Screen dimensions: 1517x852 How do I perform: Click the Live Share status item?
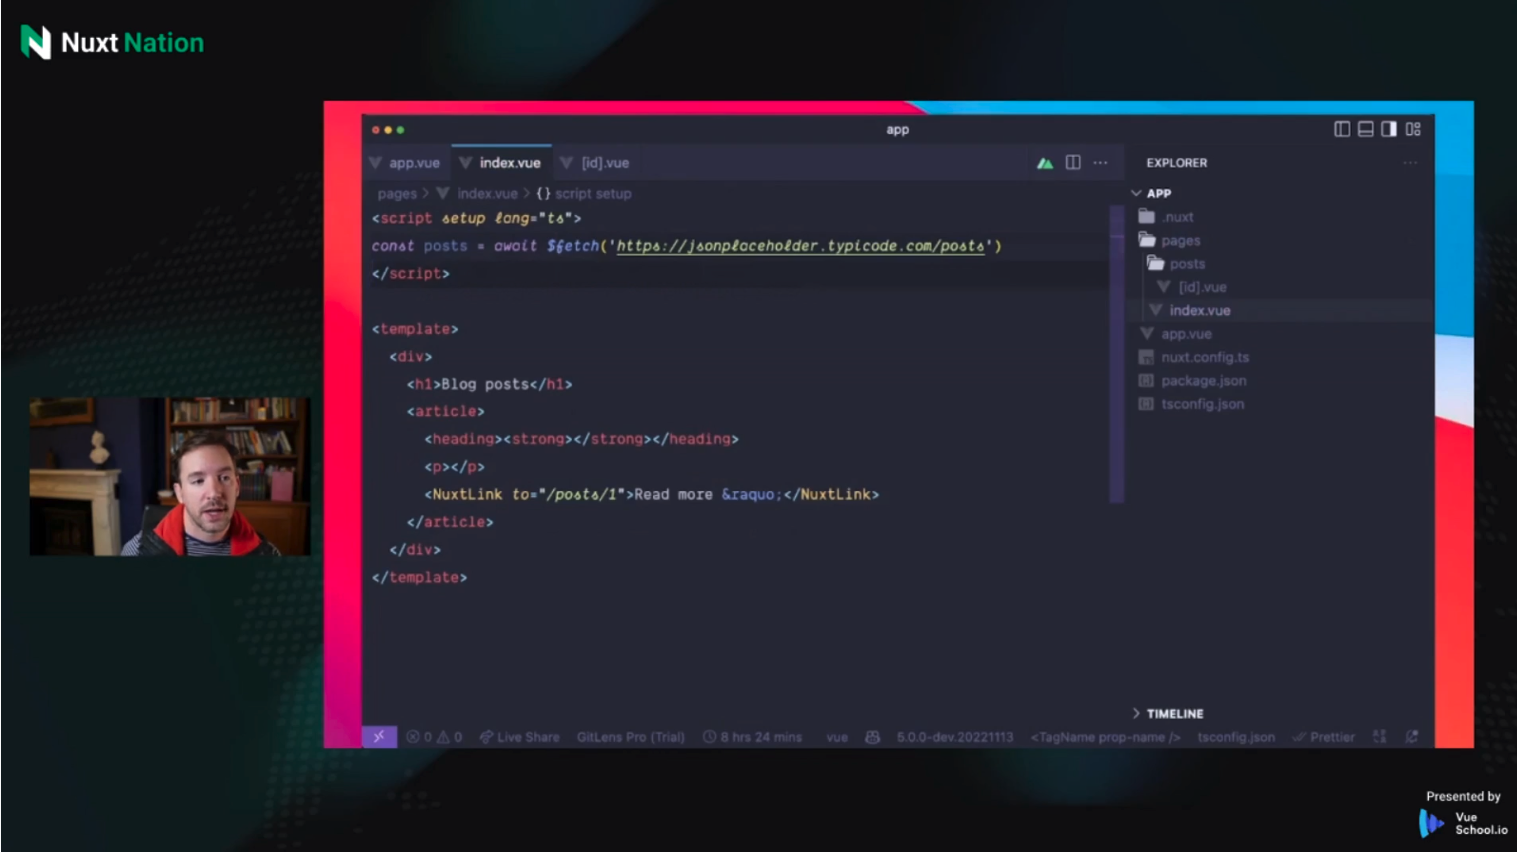[x=519, y=737]
